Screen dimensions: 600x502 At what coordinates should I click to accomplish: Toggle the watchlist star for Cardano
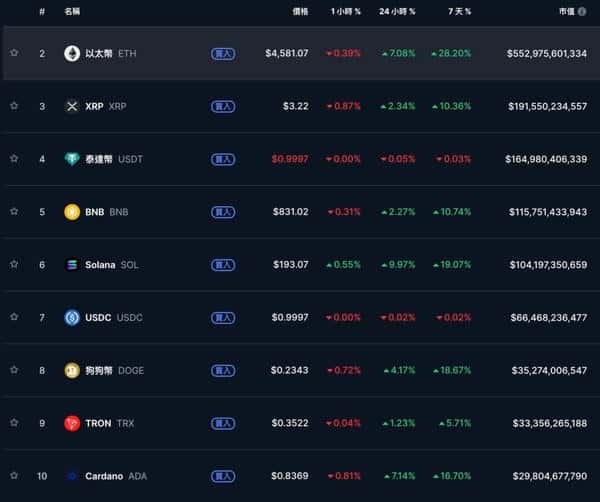[x=14, y=476]
